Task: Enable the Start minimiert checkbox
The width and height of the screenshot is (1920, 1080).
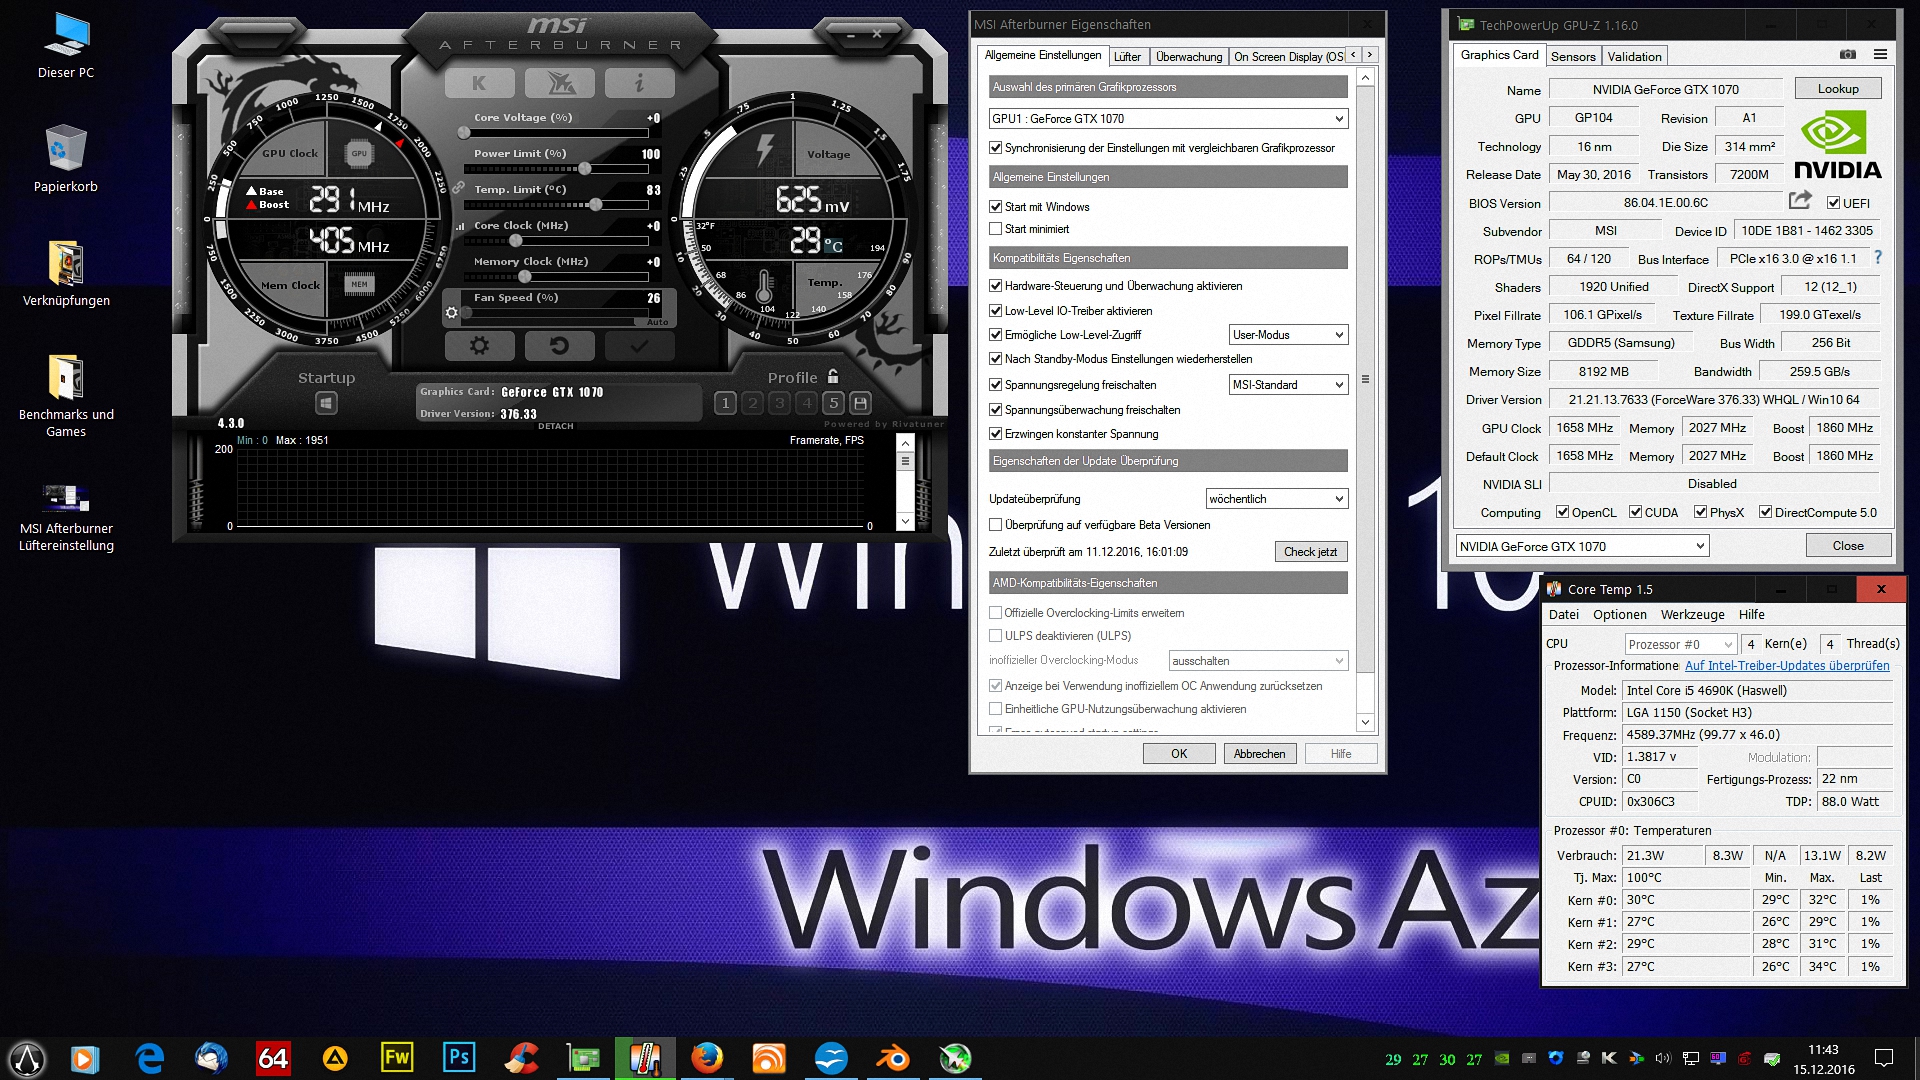Action: 996,229
